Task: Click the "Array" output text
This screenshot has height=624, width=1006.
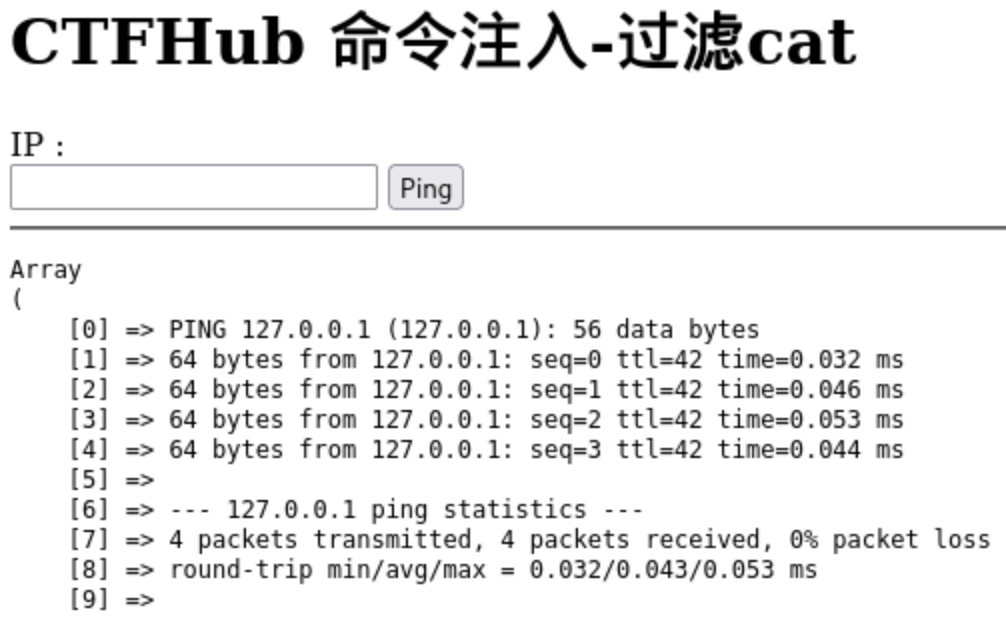Action: click(x=46, y=270)
